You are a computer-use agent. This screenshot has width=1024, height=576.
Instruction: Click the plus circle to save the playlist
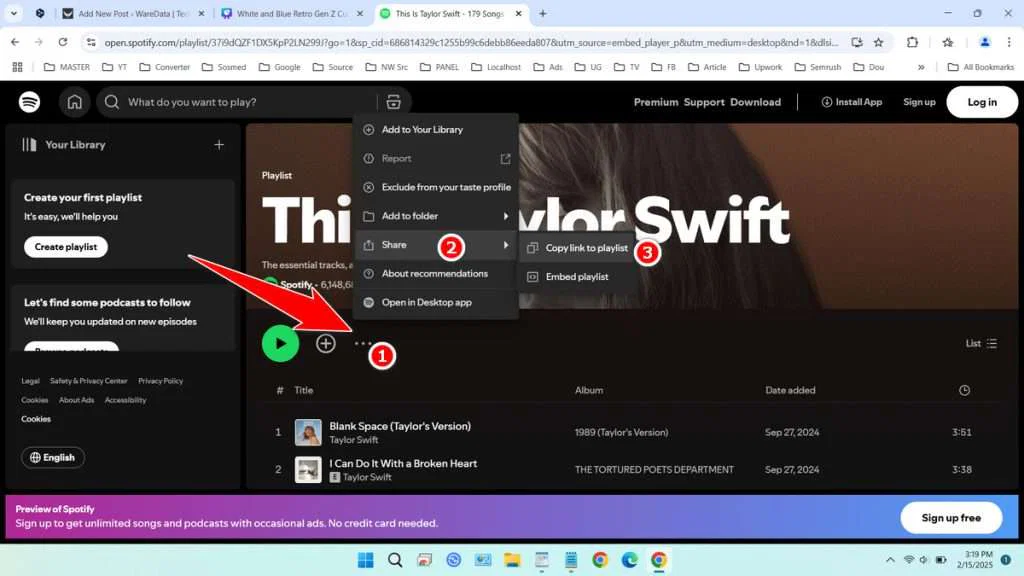tap(325, 343)
